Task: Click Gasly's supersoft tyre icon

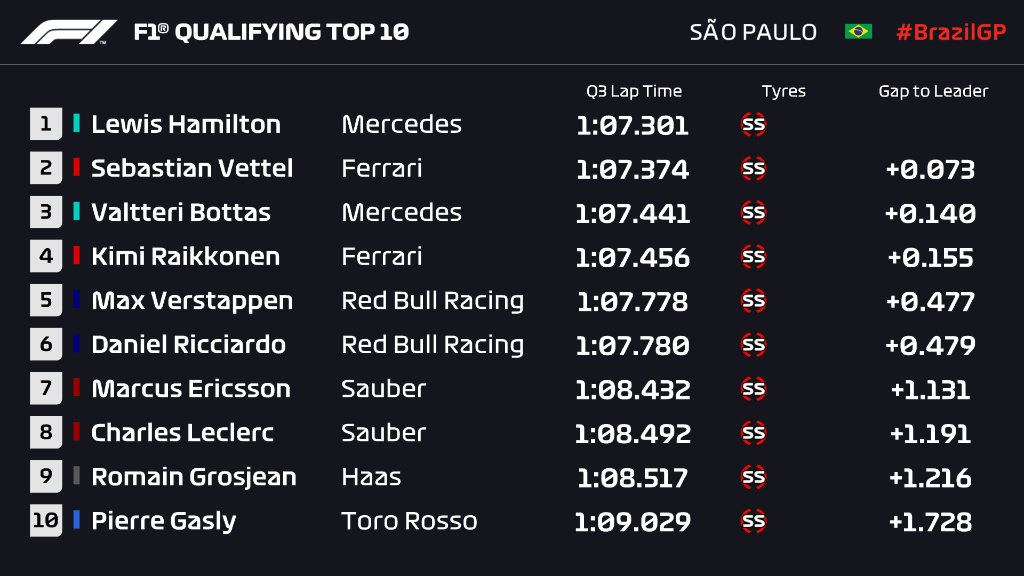Action: click(754, 521)
